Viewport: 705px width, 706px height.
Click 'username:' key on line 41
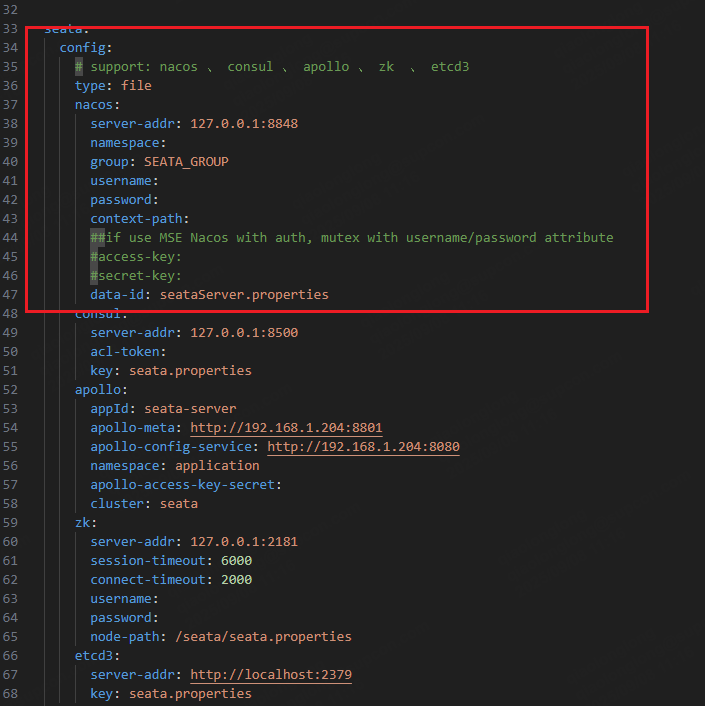click(124, 181)
